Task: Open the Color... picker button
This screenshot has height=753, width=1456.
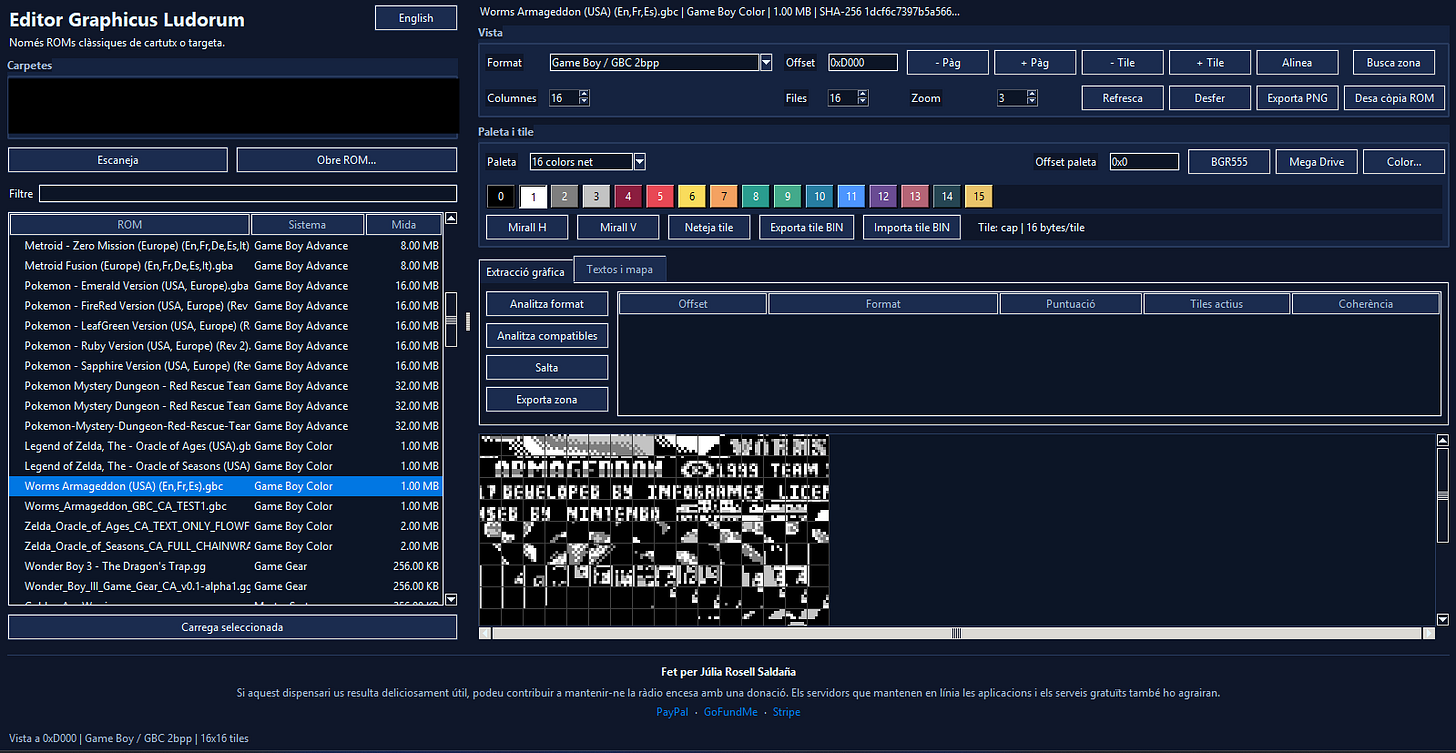Action: click(x=1404, y=162)
